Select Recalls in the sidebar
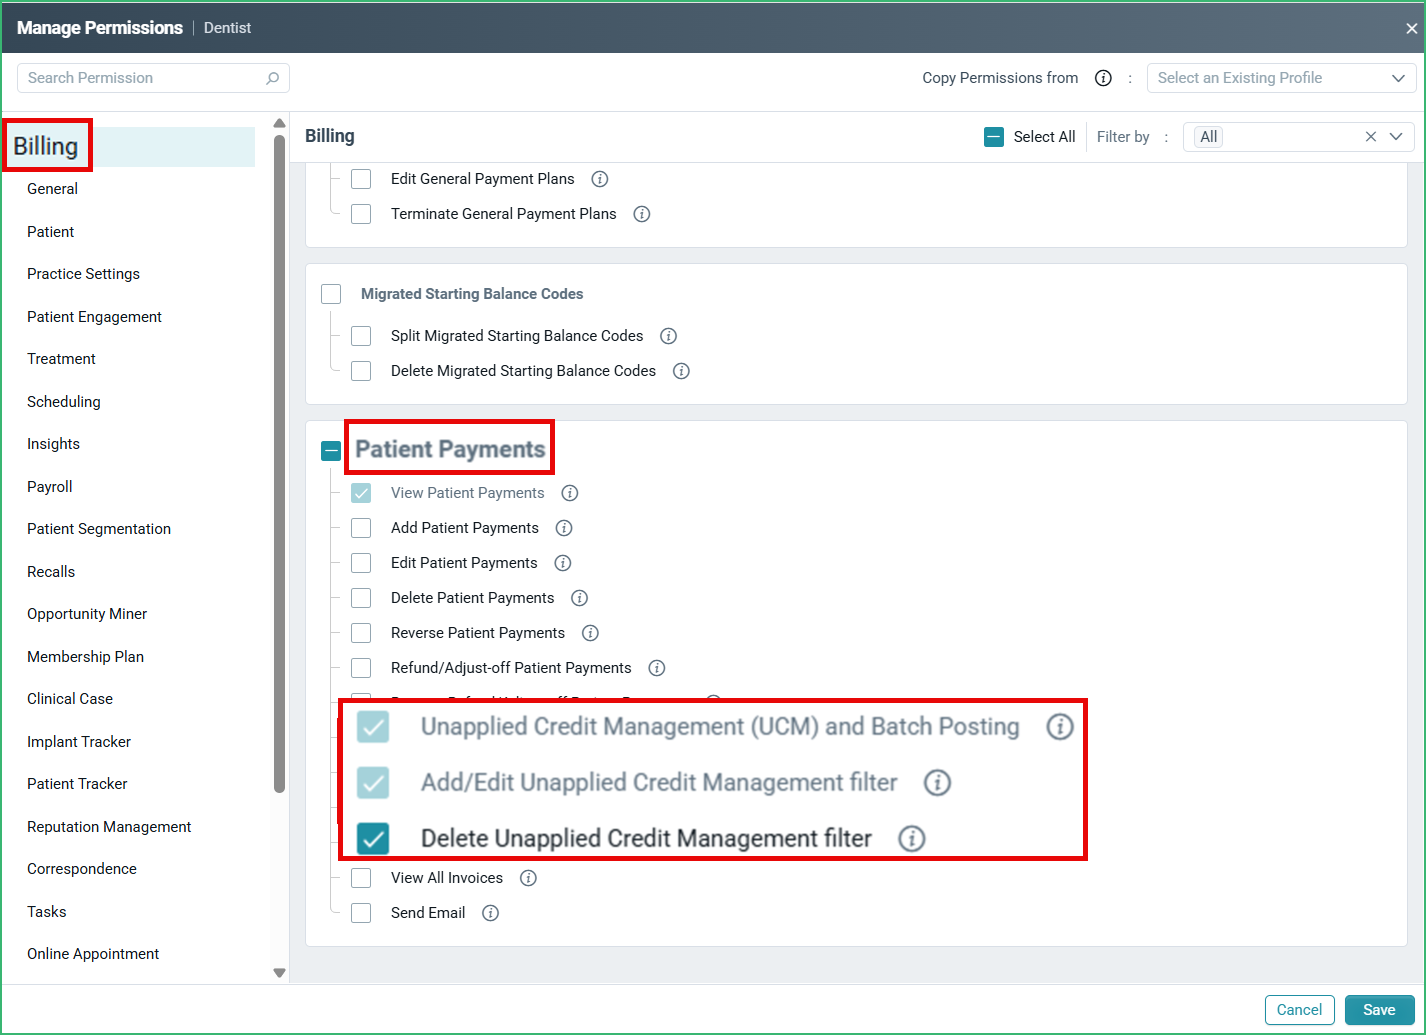The width and height of the screenshot is (1426, 1035). [51, 572]
